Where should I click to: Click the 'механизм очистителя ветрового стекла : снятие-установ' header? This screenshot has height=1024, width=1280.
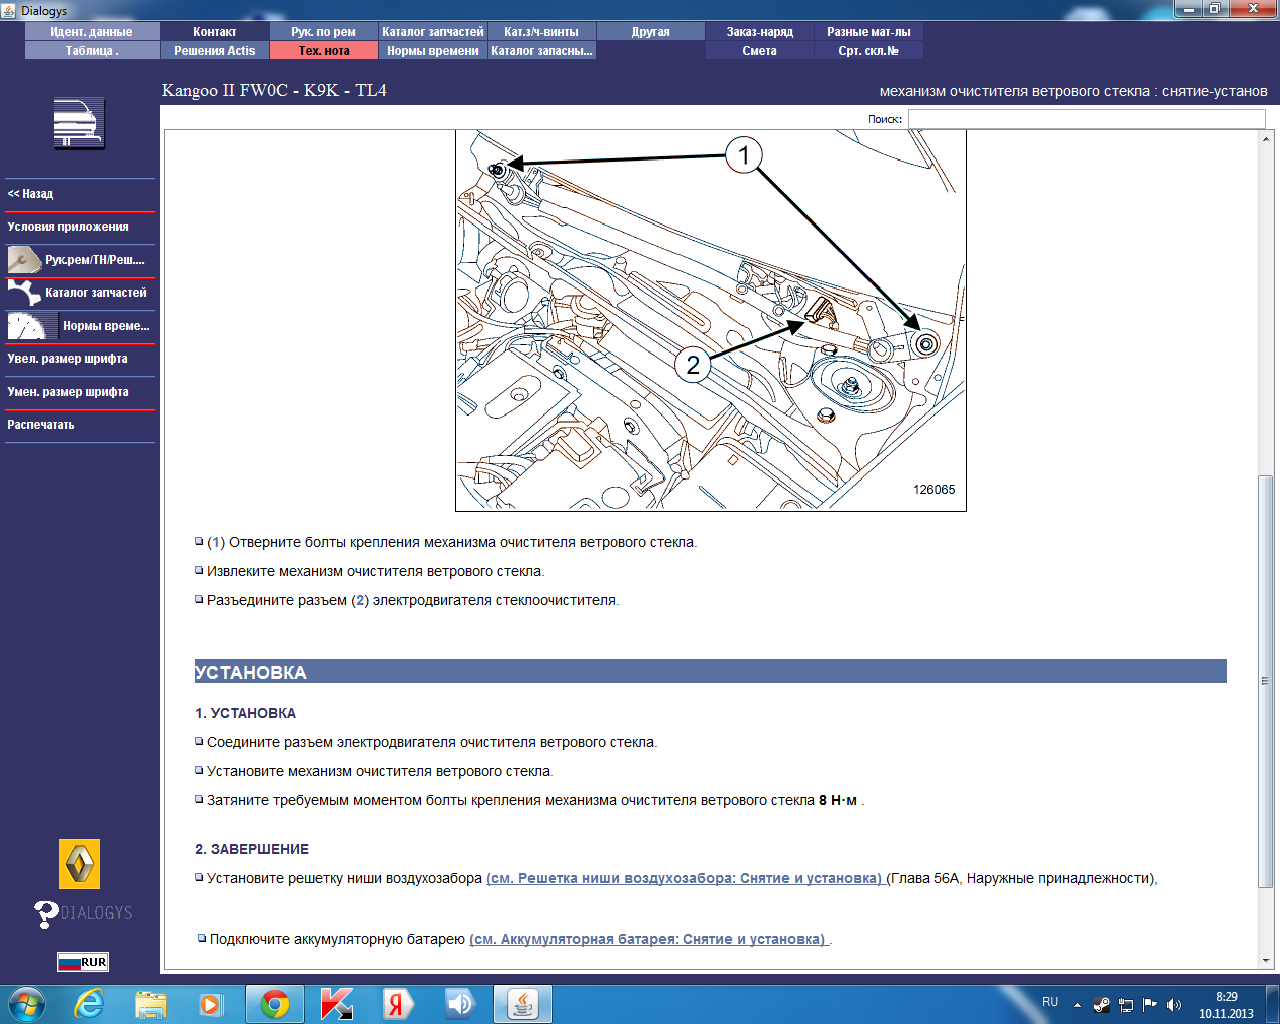(1074, 91)
